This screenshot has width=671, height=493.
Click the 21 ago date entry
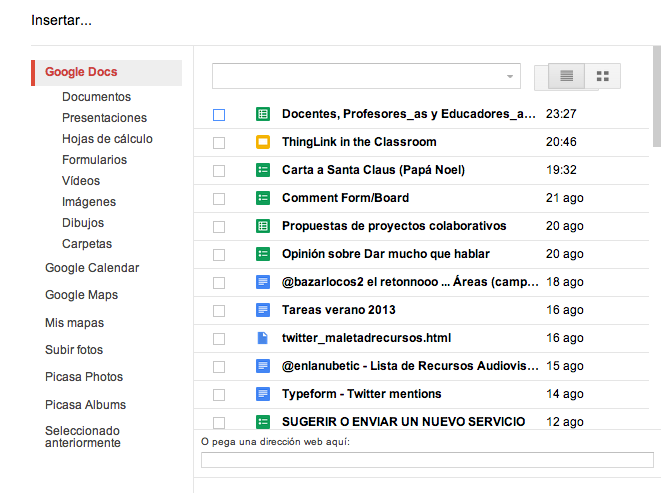click(x=564, y=198)
